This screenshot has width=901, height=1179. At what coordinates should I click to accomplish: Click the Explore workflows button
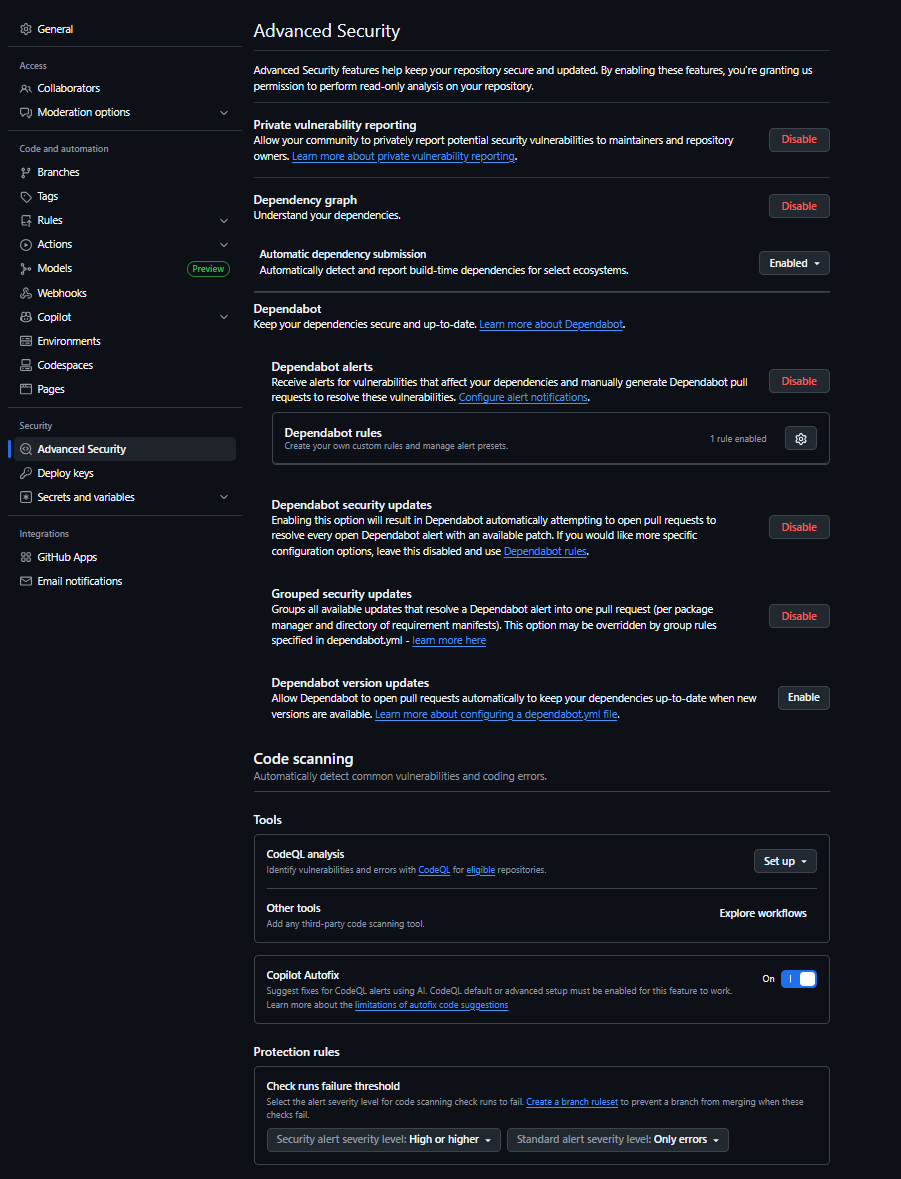pos(762,913)
